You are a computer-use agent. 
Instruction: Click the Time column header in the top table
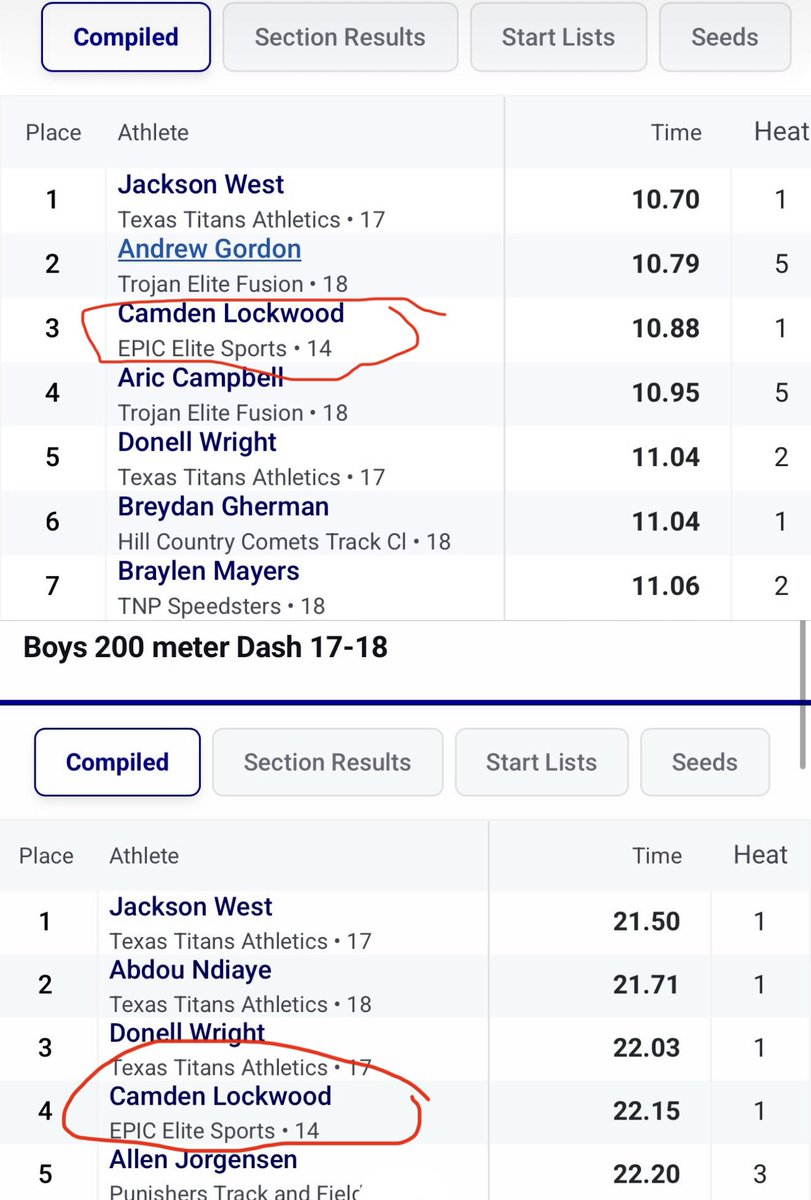tap(676, 132)
